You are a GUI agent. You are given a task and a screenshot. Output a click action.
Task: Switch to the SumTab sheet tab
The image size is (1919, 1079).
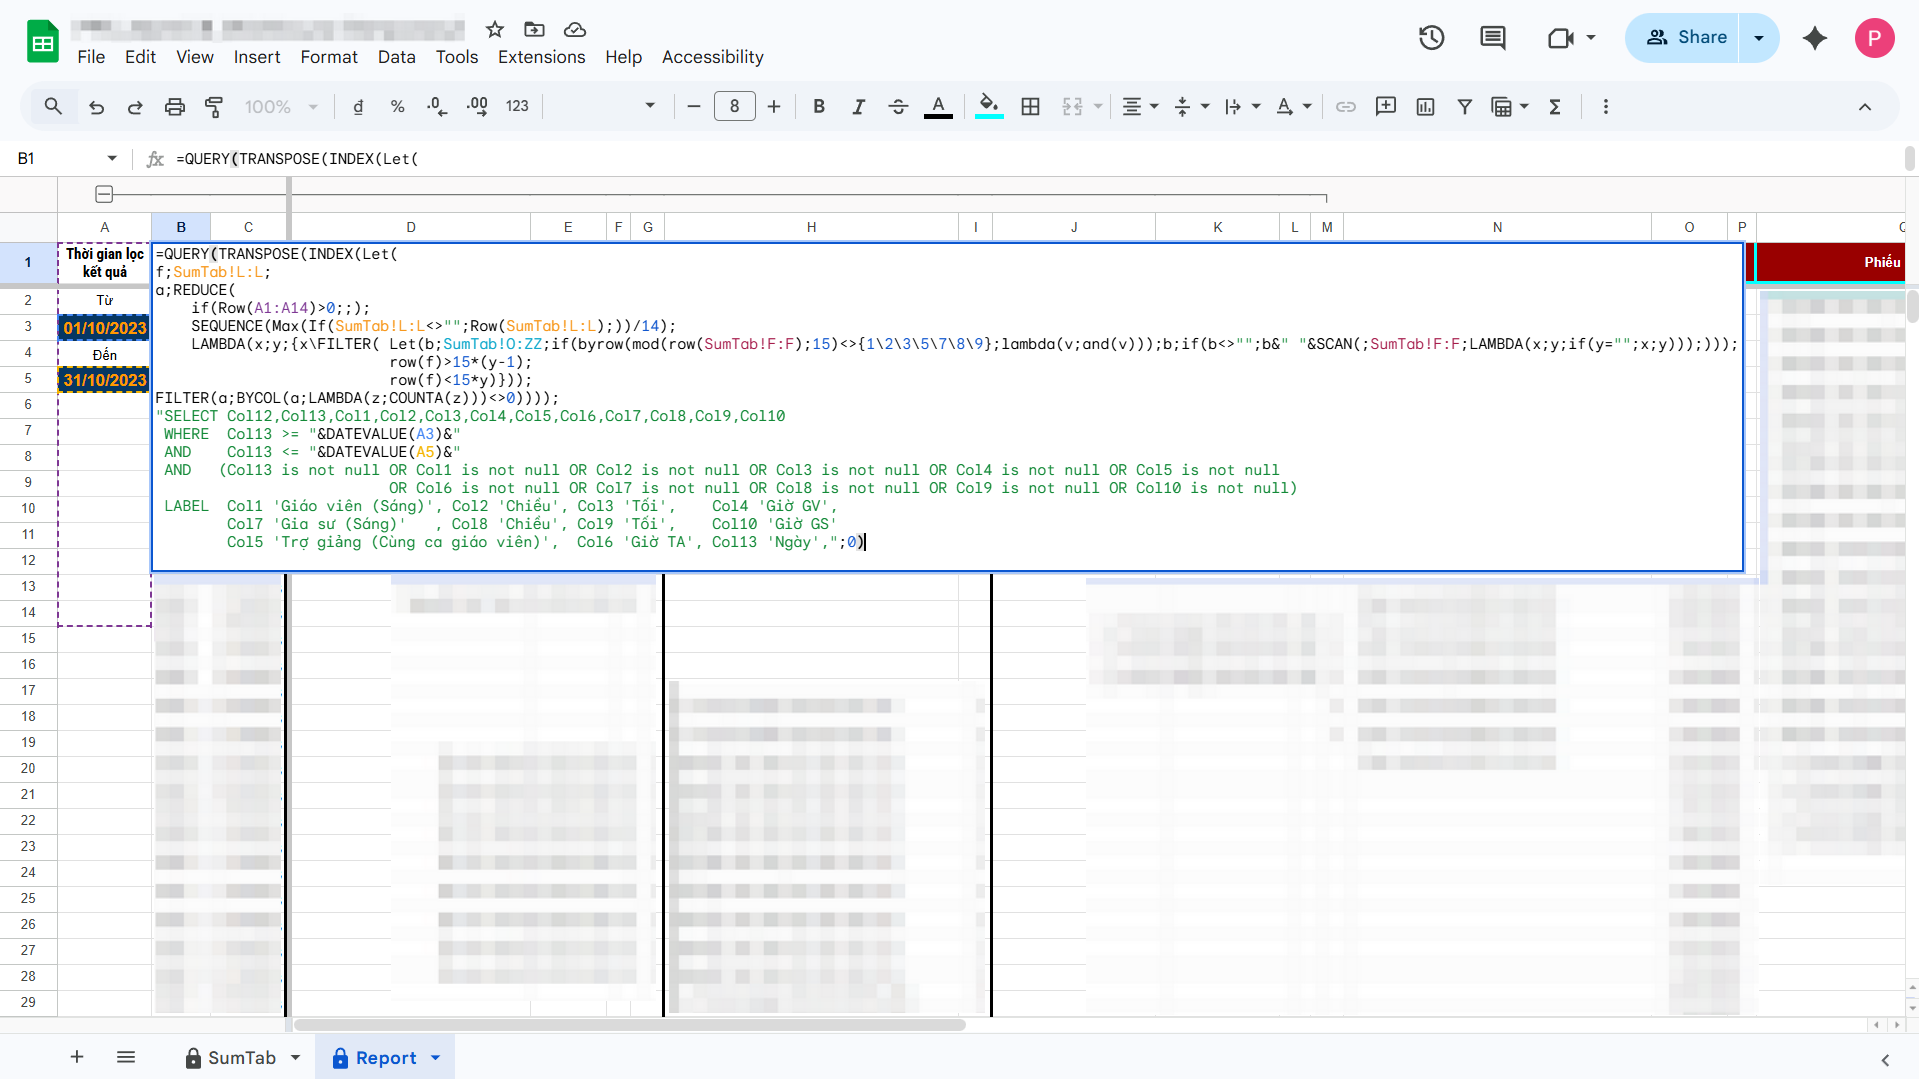pyautogui.click(x=241, y=1057)
